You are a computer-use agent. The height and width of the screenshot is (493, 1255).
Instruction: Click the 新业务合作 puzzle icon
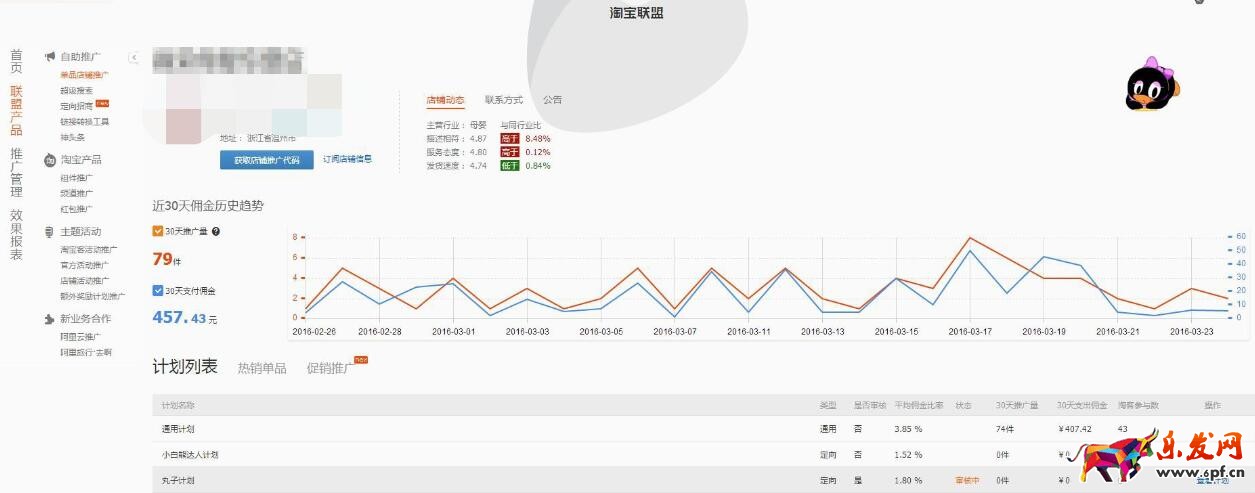50,319
